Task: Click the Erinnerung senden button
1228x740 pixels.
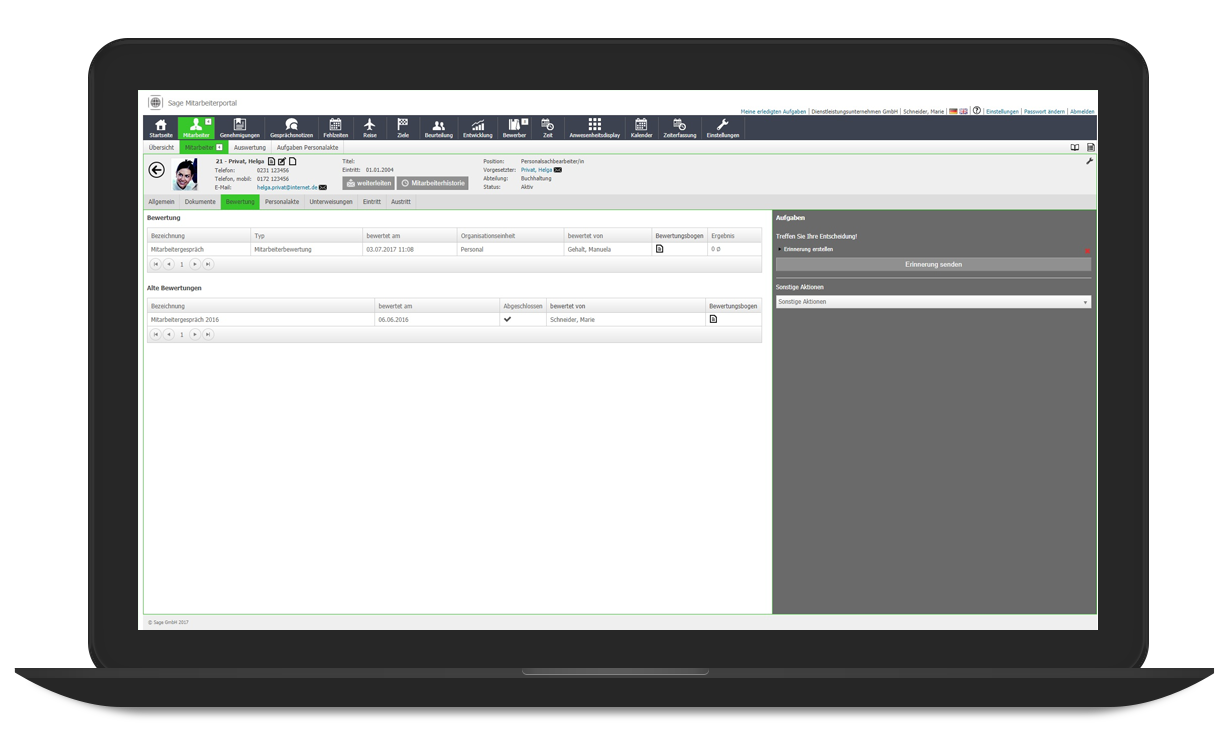Action: tap(932, 264)
